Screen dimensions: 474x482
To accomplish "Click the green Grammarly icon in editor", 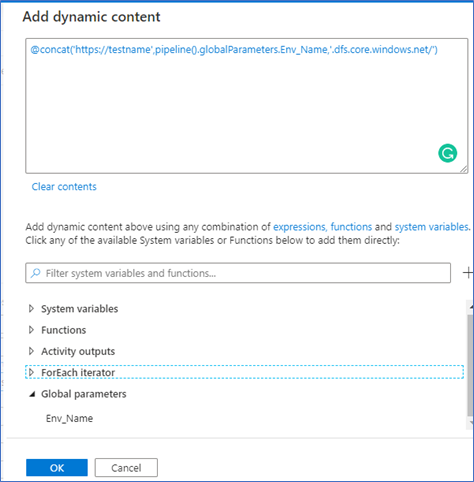I will click(447, 153).
